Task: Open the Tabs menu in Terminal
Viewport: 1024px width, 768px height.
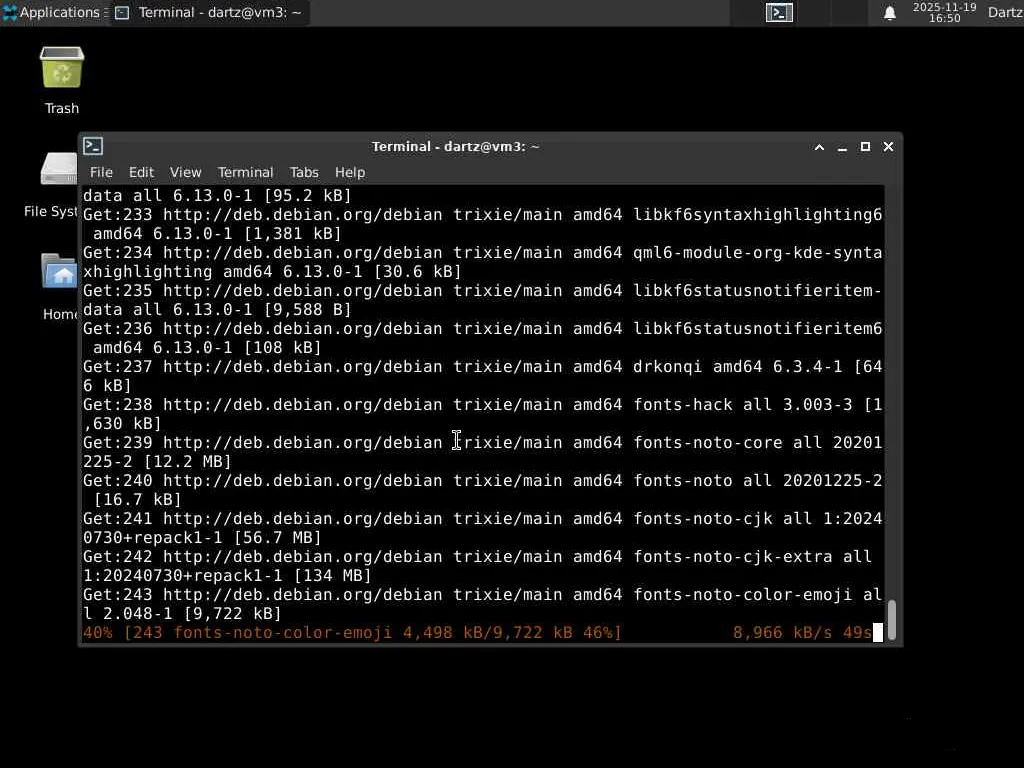Action: pyautogui.click(x=304, y=172)
